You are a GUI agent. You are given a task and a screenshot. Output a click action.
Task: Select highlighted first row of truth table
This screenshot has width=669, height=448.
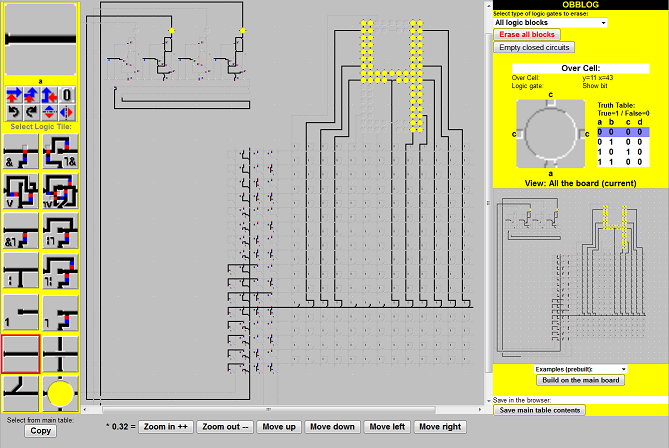(x=622, y=131)
